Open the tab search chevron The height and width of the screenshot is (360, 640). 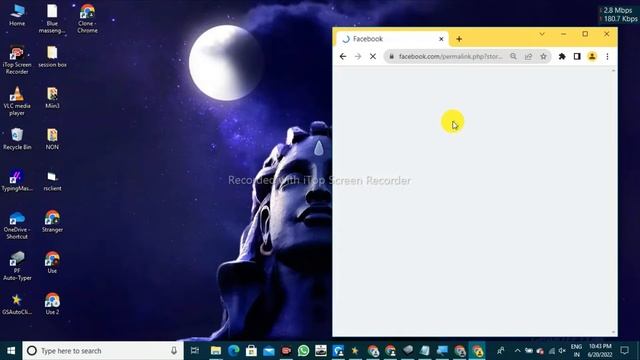point(542,34)
